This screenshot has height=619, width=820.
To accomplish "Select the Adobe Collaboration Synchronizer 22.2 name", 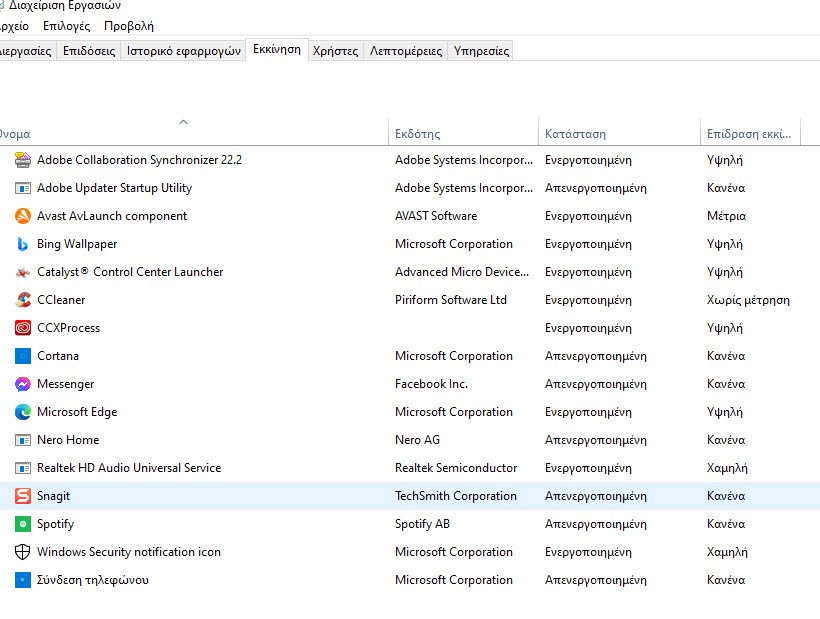I will pos(140,160).
